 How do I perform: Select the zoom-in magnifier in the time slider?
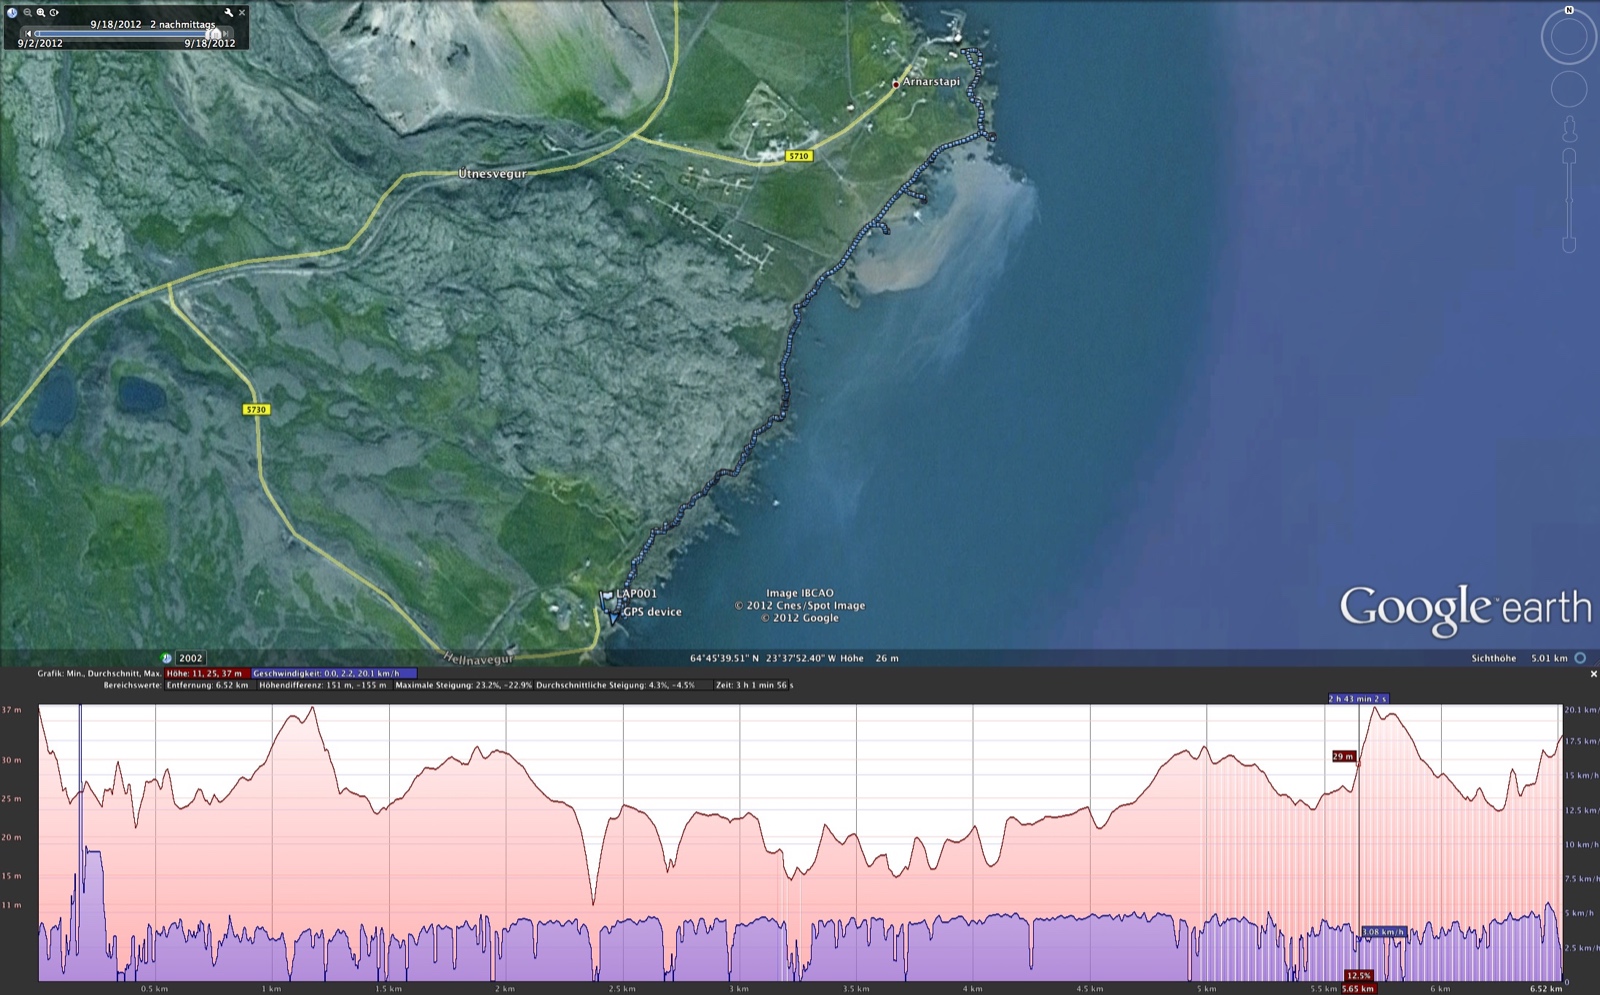(x=41, y=13)
